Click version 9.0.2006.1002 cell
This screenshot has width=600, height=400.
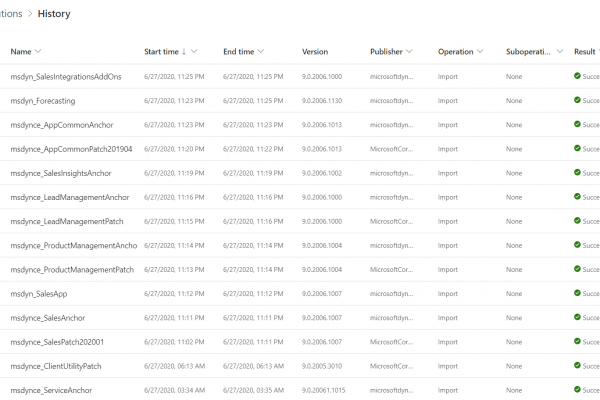pyautogui.click(x=322, y=173)
